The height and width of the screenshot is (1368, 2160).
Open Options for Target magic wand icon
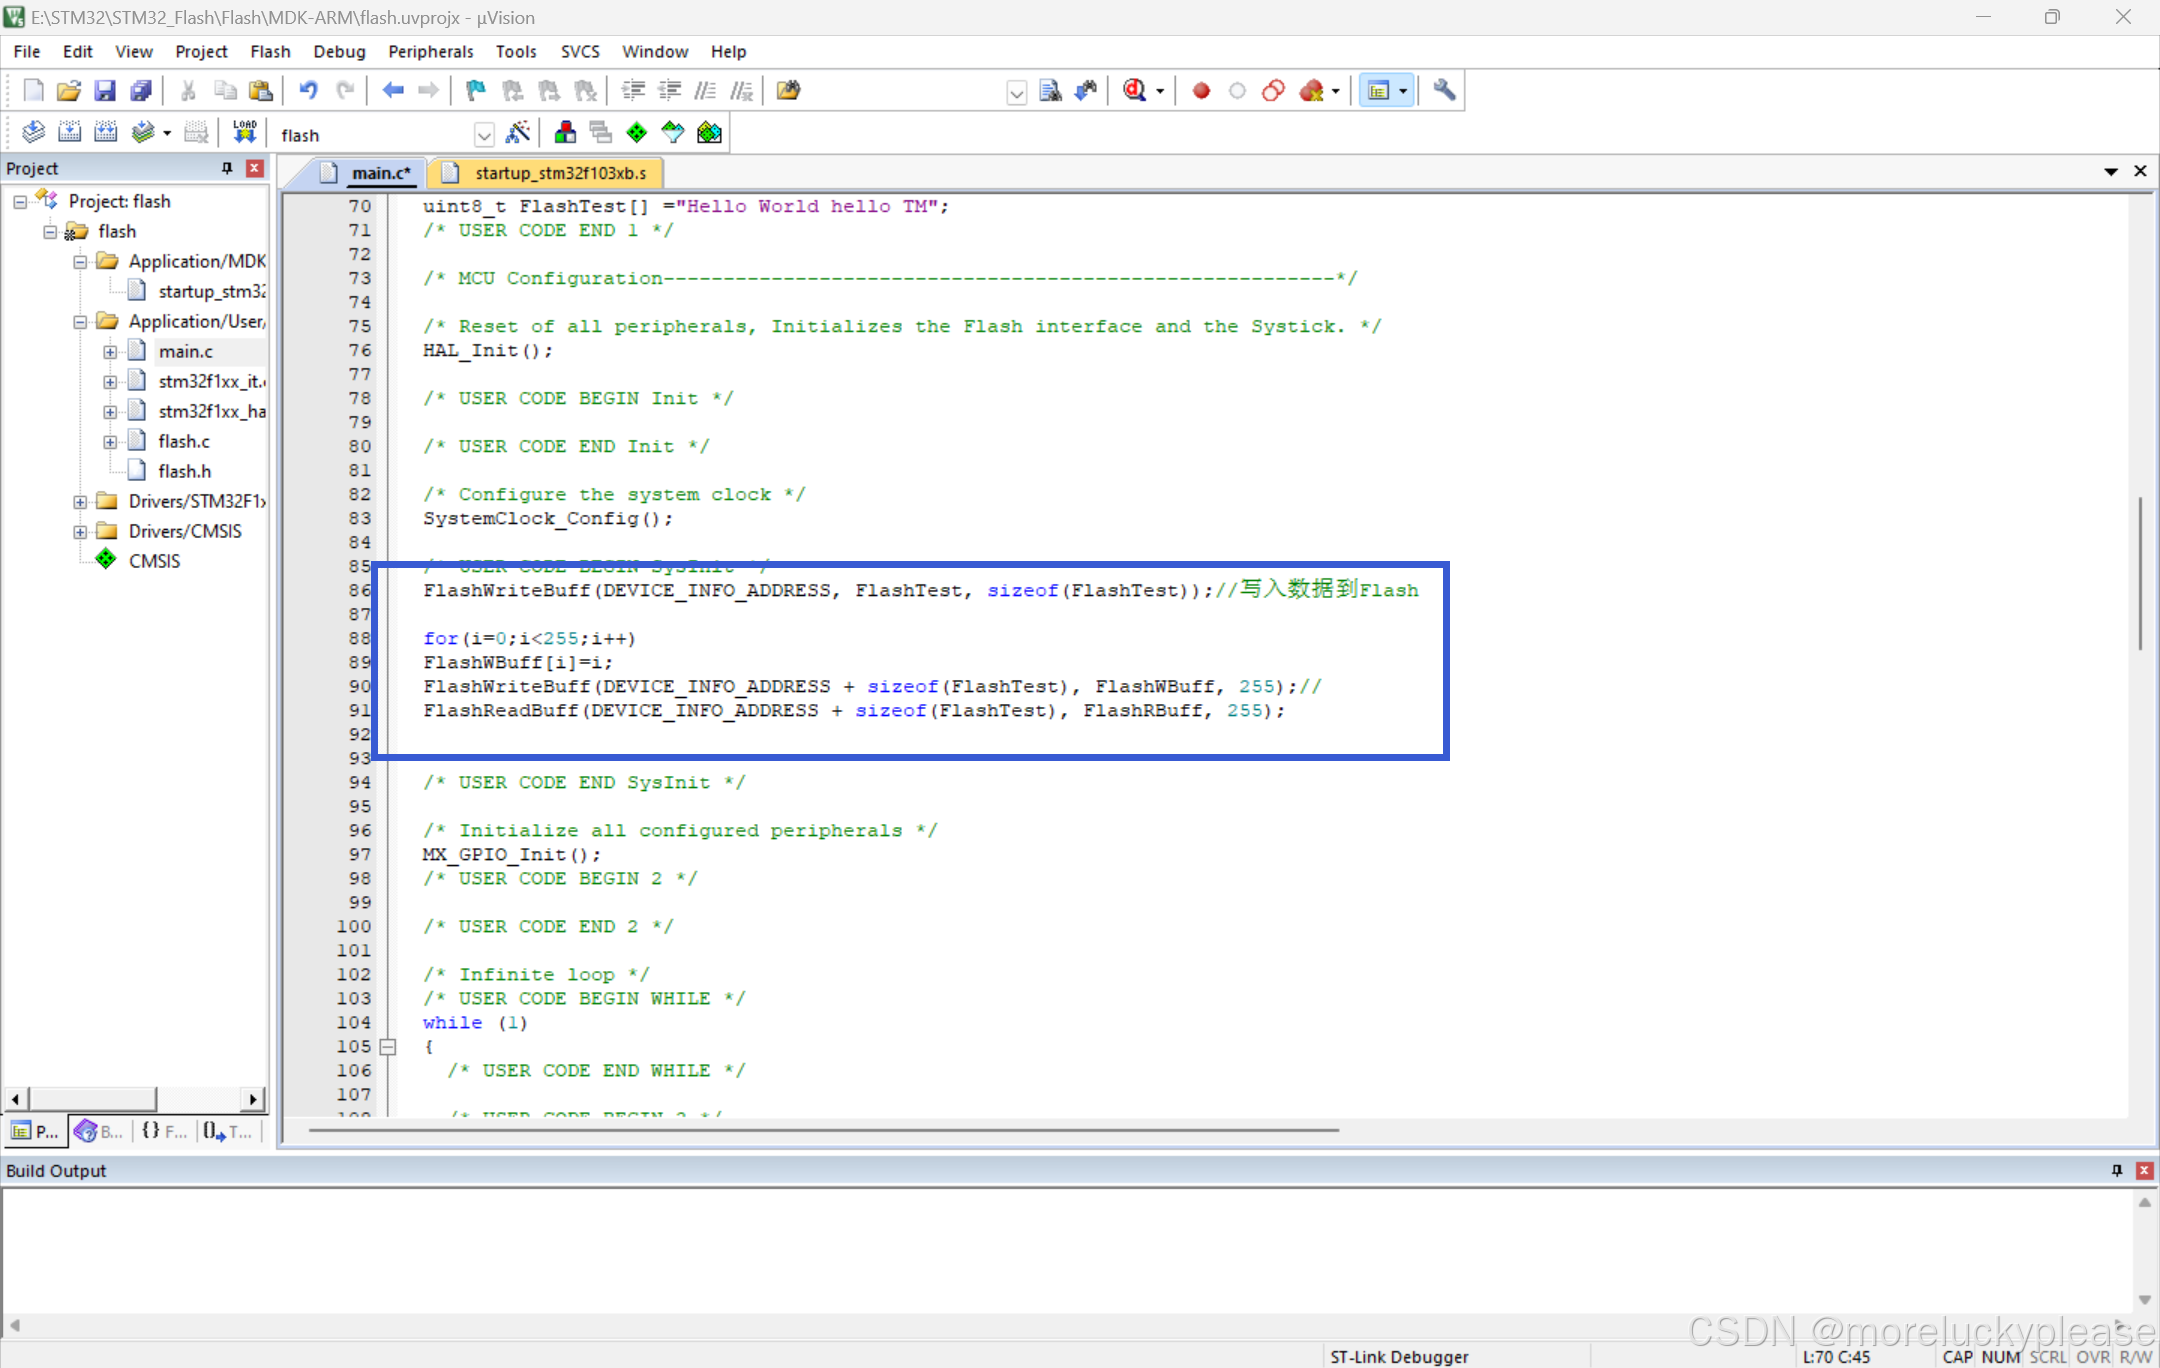(x=518, y=132)
